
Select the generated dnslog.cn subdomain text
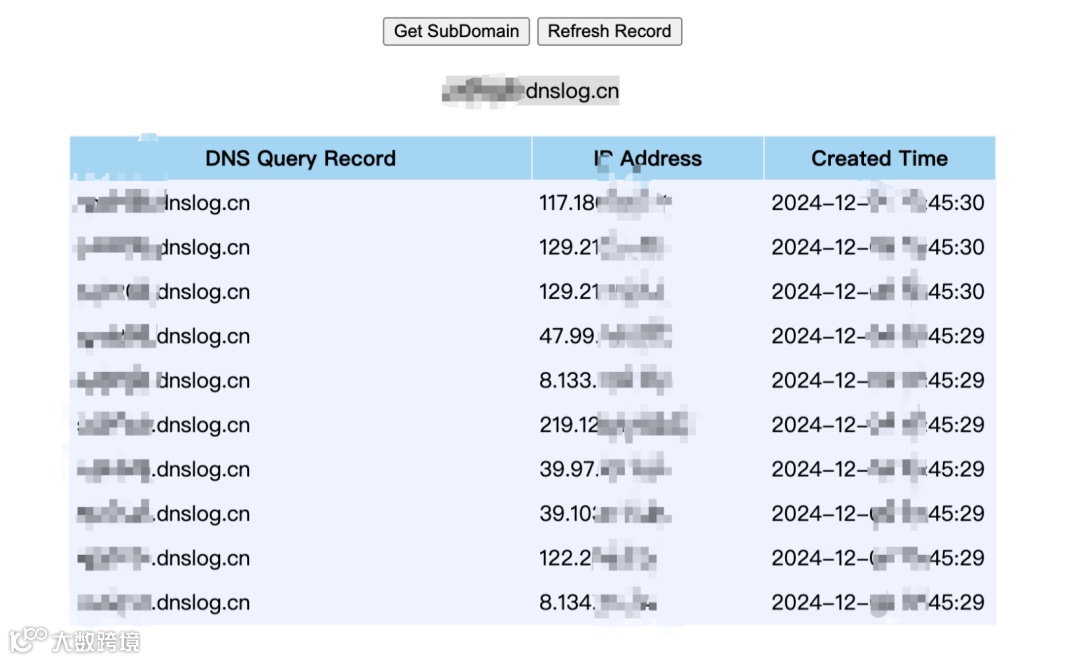tap(530, 91)
